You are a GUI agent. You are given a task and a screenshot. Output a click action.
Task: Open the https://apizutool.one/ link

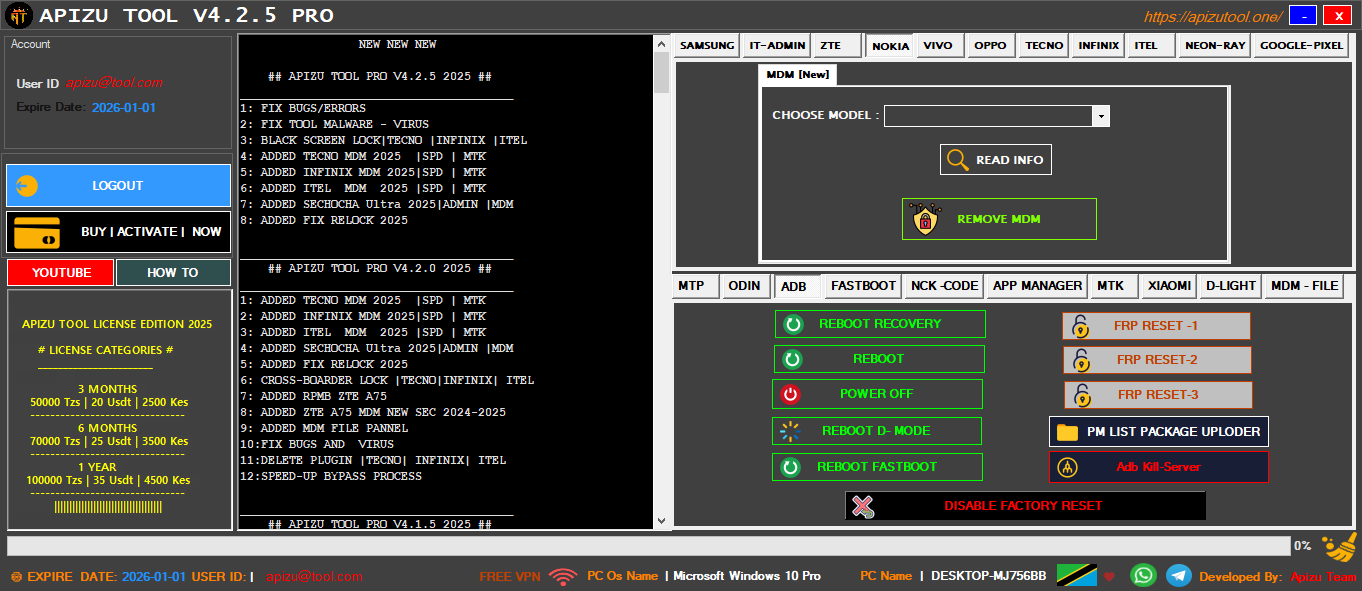1213,17
